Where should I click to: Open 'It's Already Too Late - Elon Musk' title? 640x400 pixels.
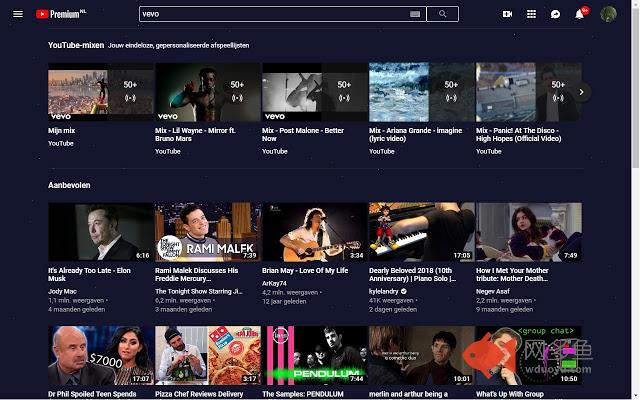pyautogui.click(x=89, y=274)
